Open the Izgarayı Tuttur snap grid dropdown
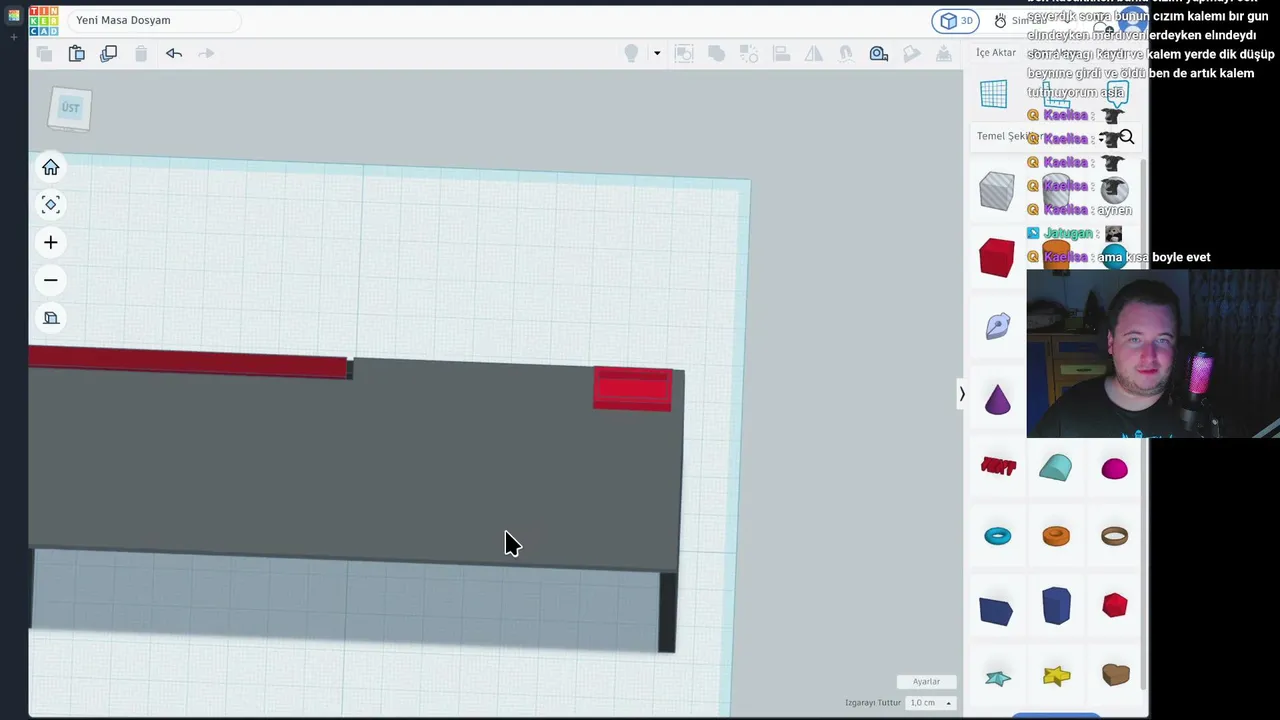 click(930, 703)
